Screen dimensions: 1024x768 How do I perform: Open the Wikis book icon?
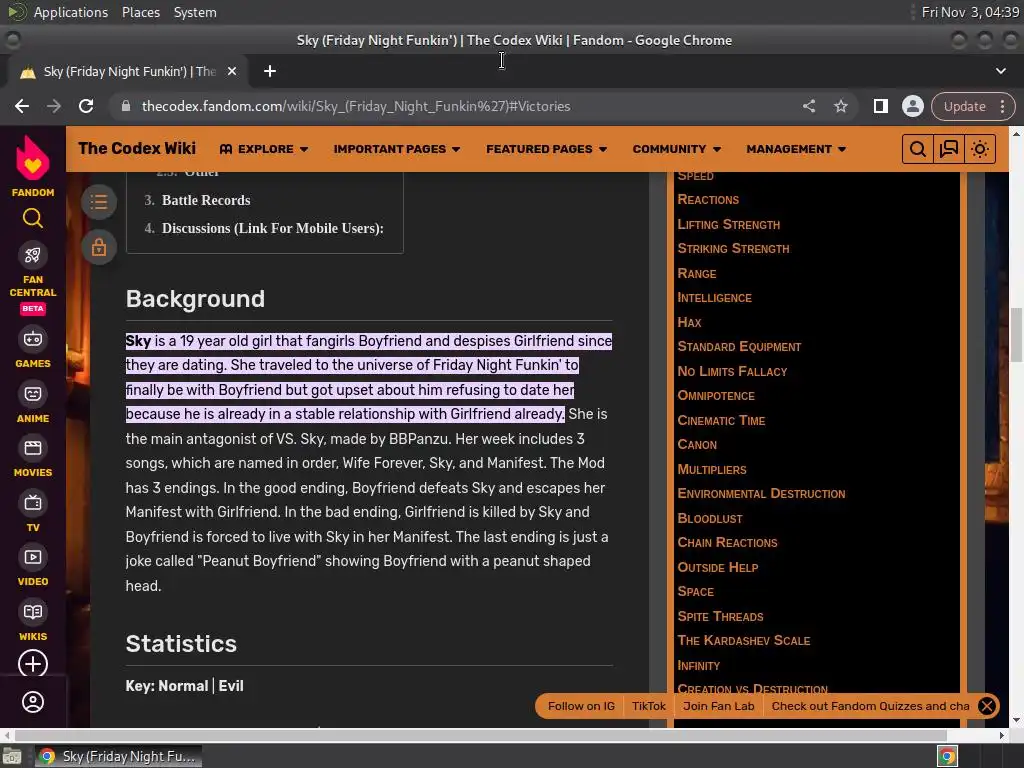click(33, 612)
